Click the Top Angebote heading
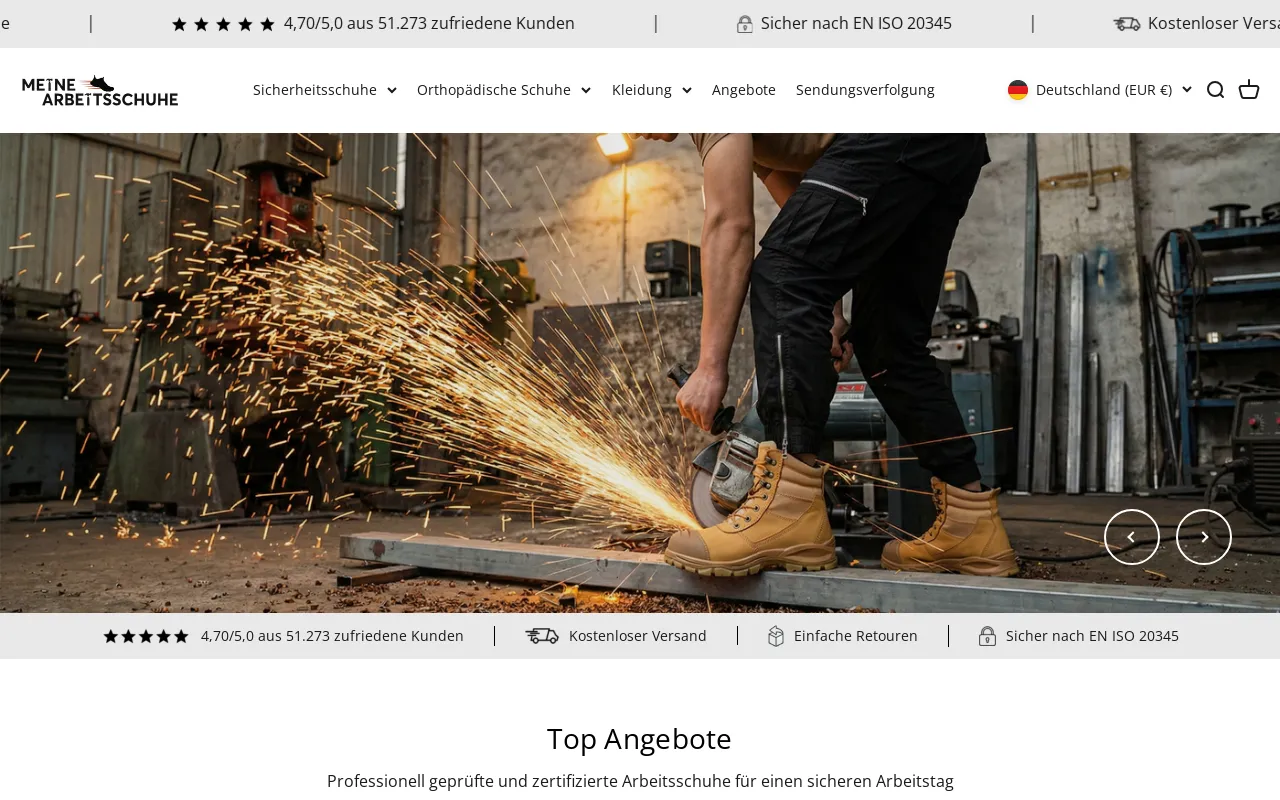 (639, 739)
